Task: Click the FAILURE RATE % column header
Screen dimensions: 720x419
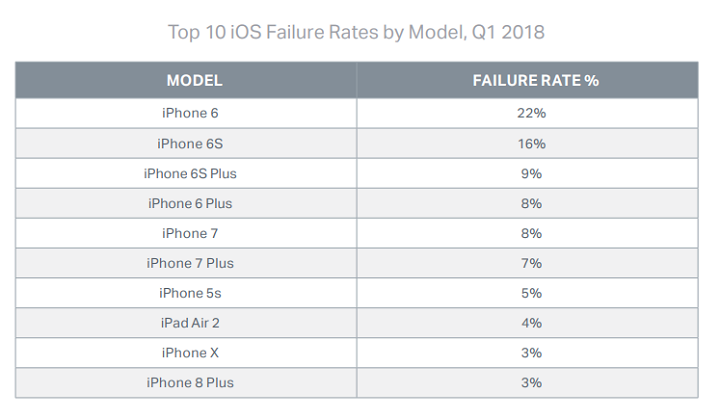Action: [x=535, y=81]
